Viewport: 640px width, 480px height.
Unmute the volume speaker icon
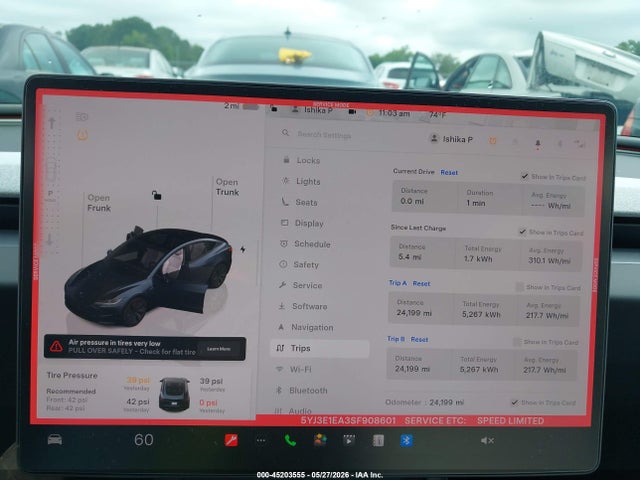(487, 440)
